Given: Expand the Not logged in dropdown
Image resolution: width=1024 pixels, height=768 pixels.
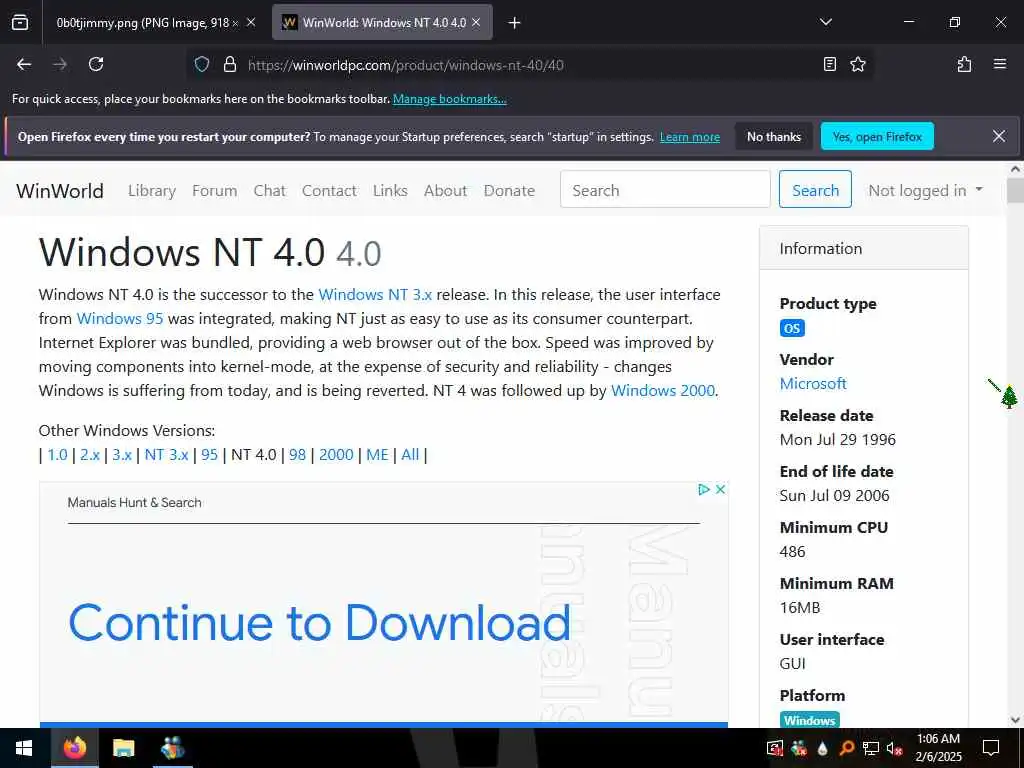Looking at the screenshot, I should tap(925, 190).
